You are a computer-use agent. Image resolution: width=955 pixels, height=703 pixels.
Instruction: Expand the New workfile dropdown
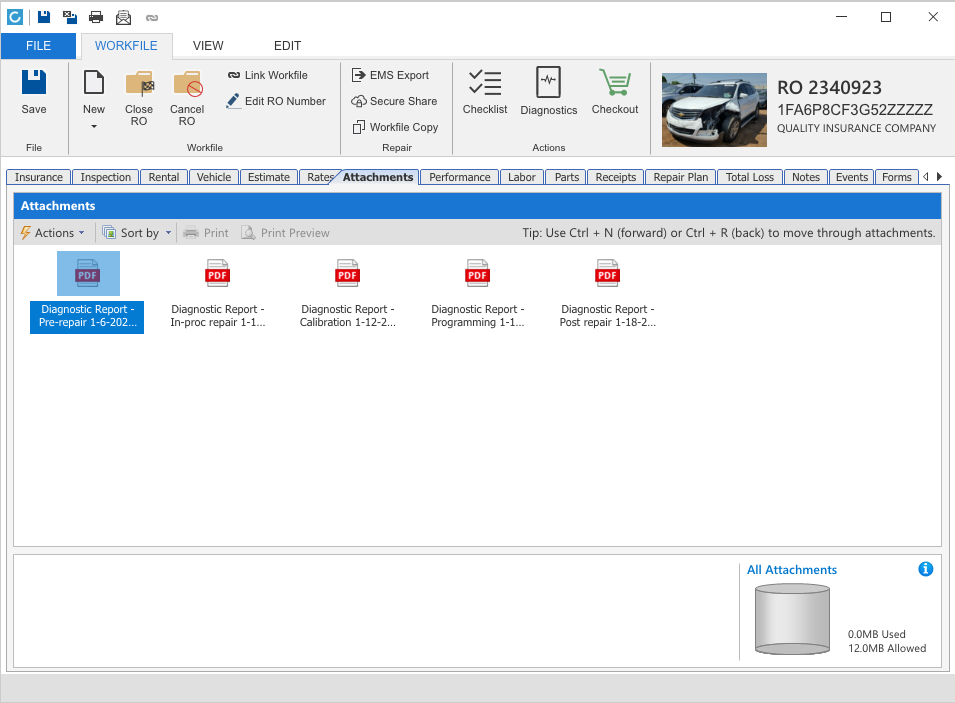(x=94, y=126)
